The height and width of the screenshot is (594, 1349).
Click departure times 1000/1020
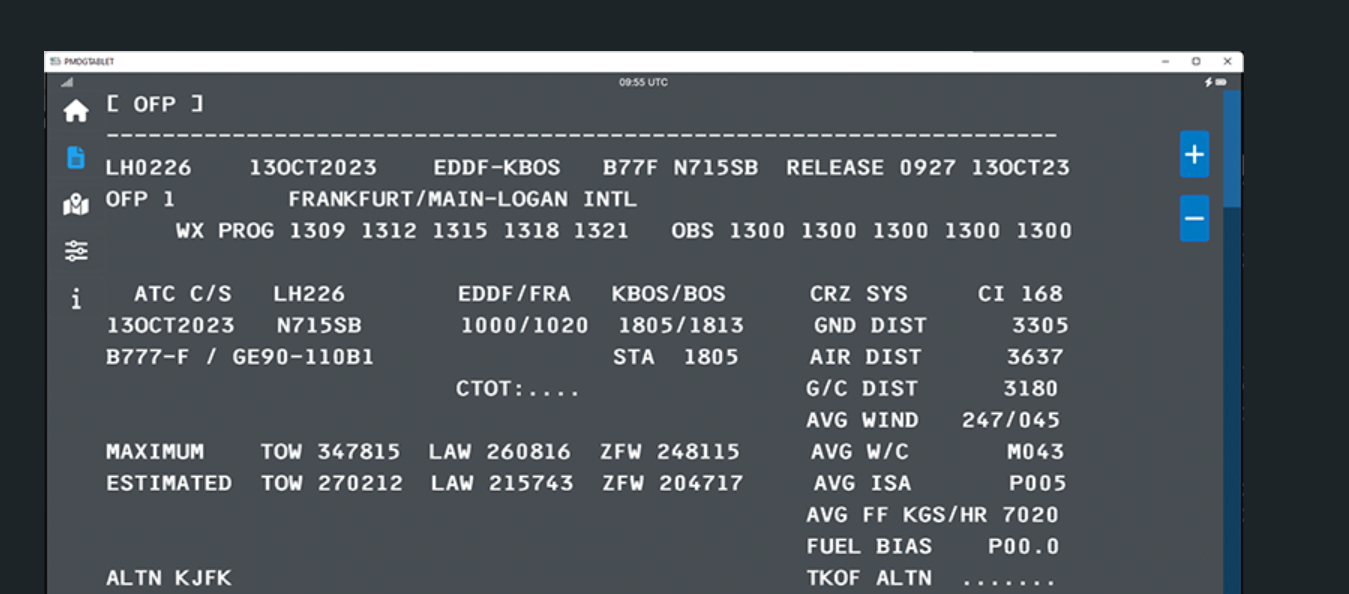click(x=525, y=326)
